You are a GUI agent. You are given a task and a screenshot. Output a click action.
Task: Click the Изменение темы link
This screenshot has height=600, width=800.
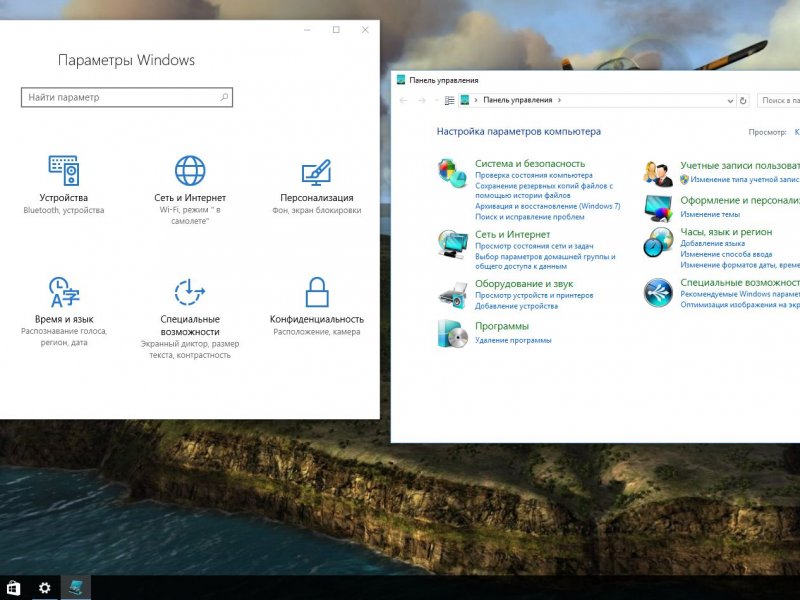click(x=710, y=214)
